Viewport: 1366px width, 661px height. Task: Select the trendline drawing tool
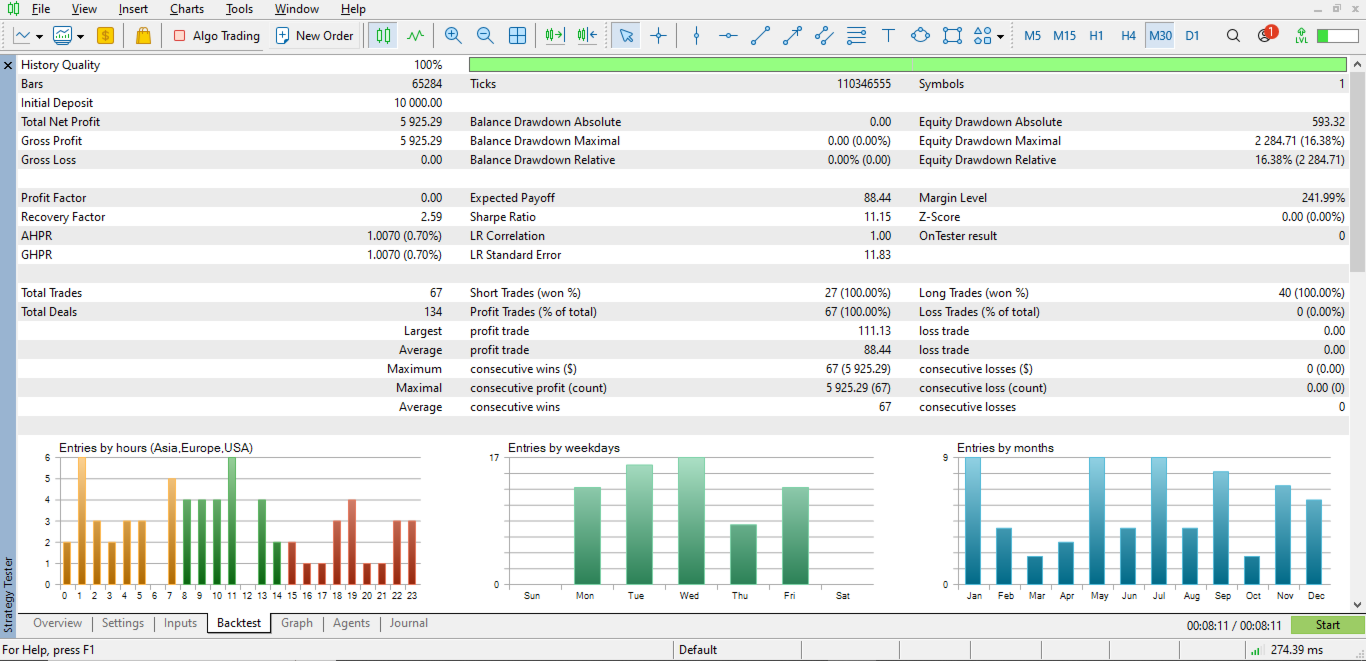click(x=760, y=36)
